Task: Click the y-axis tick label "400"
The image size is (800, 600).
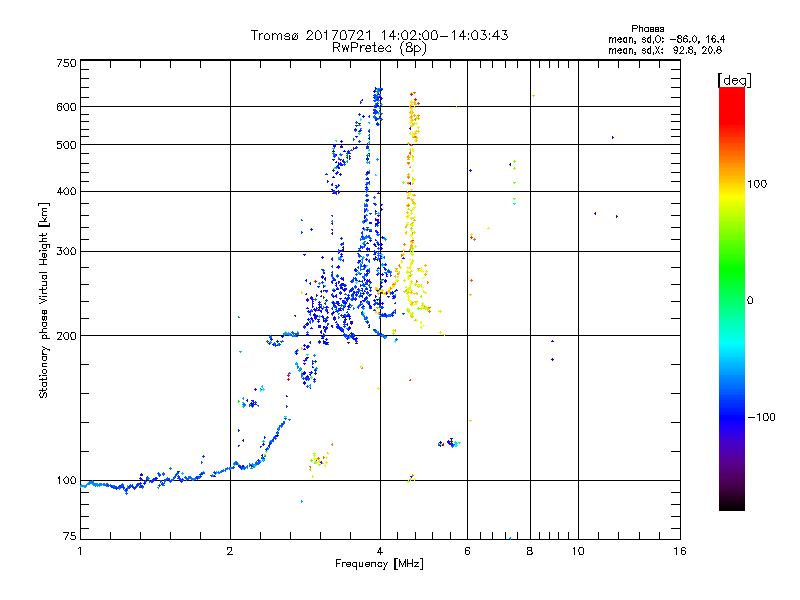Action: click(x=66, y=191)
